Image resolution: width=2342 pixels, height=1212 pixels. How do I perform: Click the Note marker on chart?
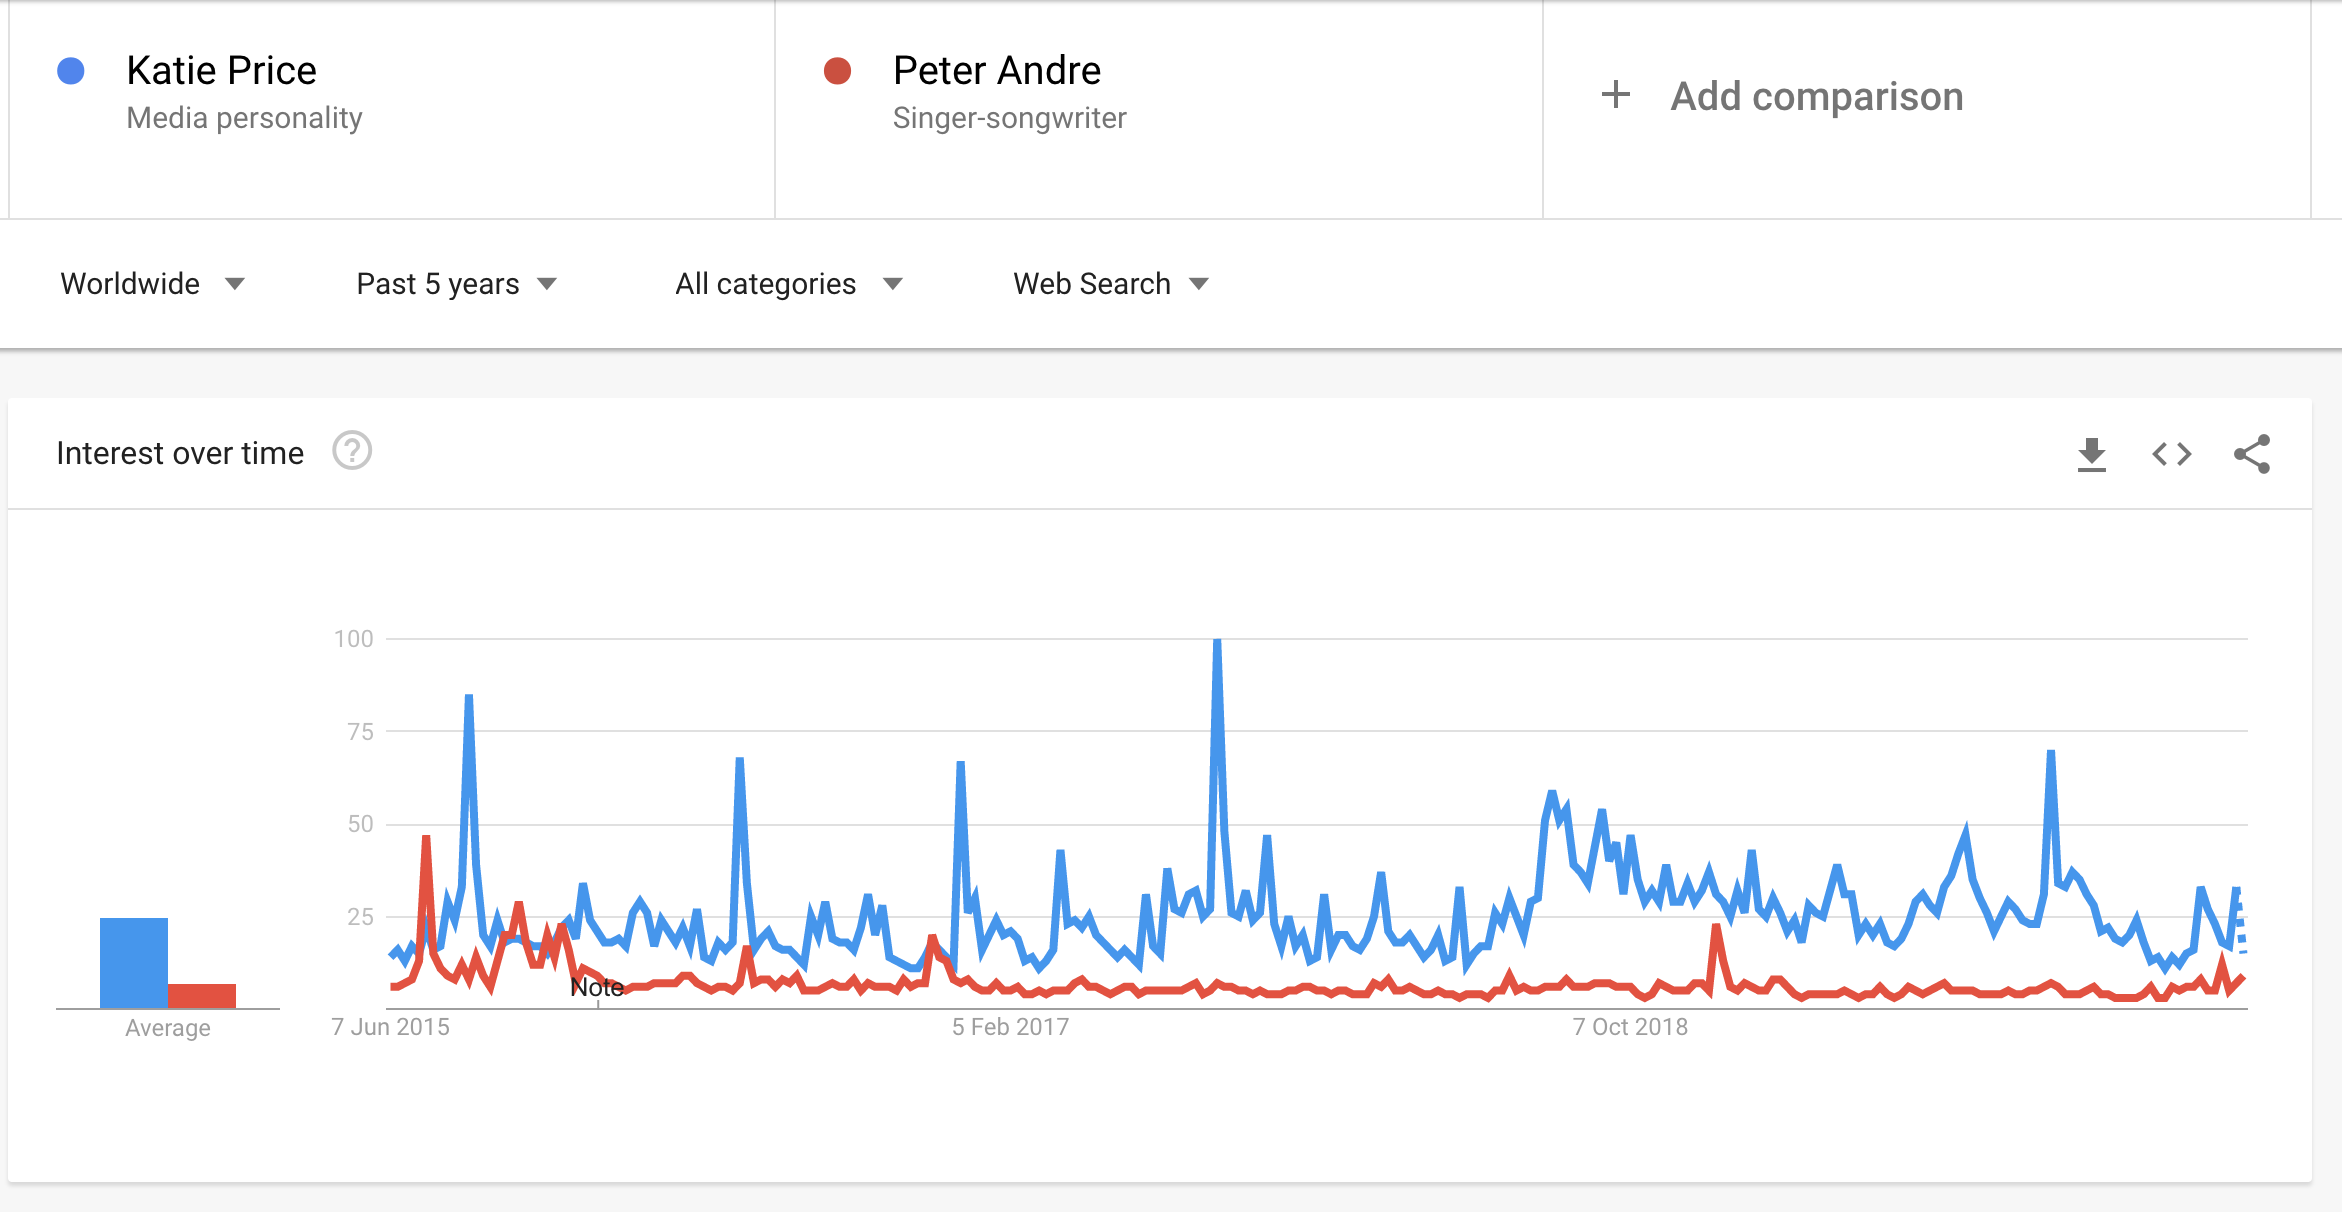(x=597, y=988)
